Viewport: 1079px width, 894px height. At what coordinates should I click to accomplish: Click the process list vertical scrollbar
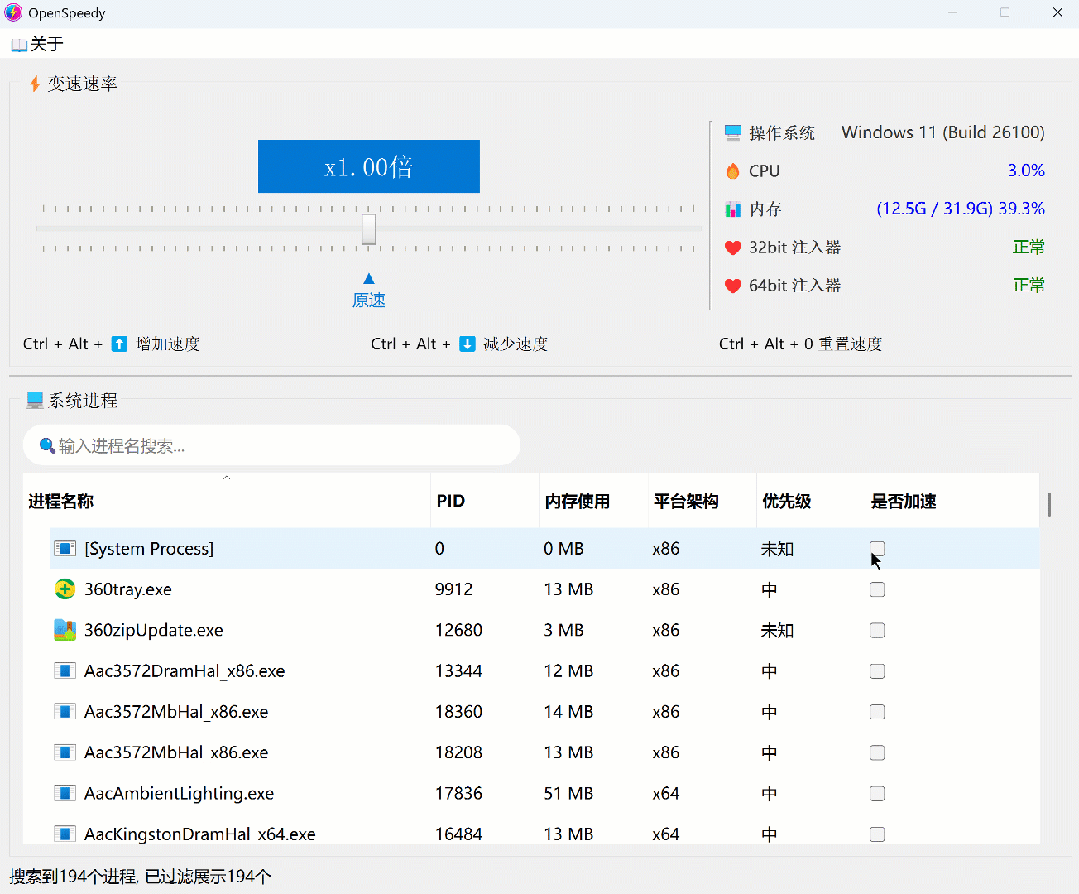tap(1049, 504)
